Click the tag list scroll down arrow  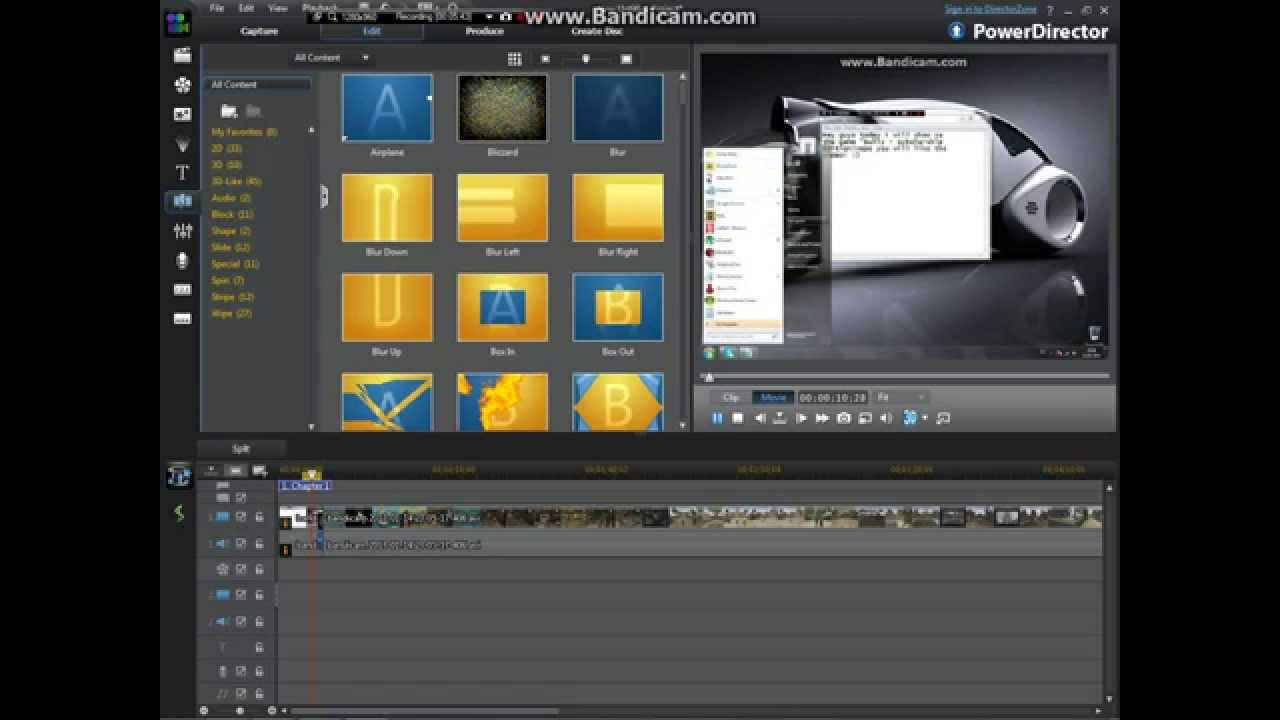click(x=311, y=426)
